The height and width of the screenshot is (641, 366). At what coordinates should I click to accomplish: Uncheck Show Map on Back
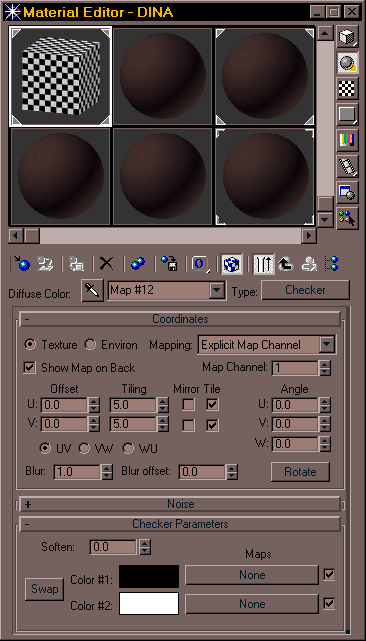coord(29,367)
